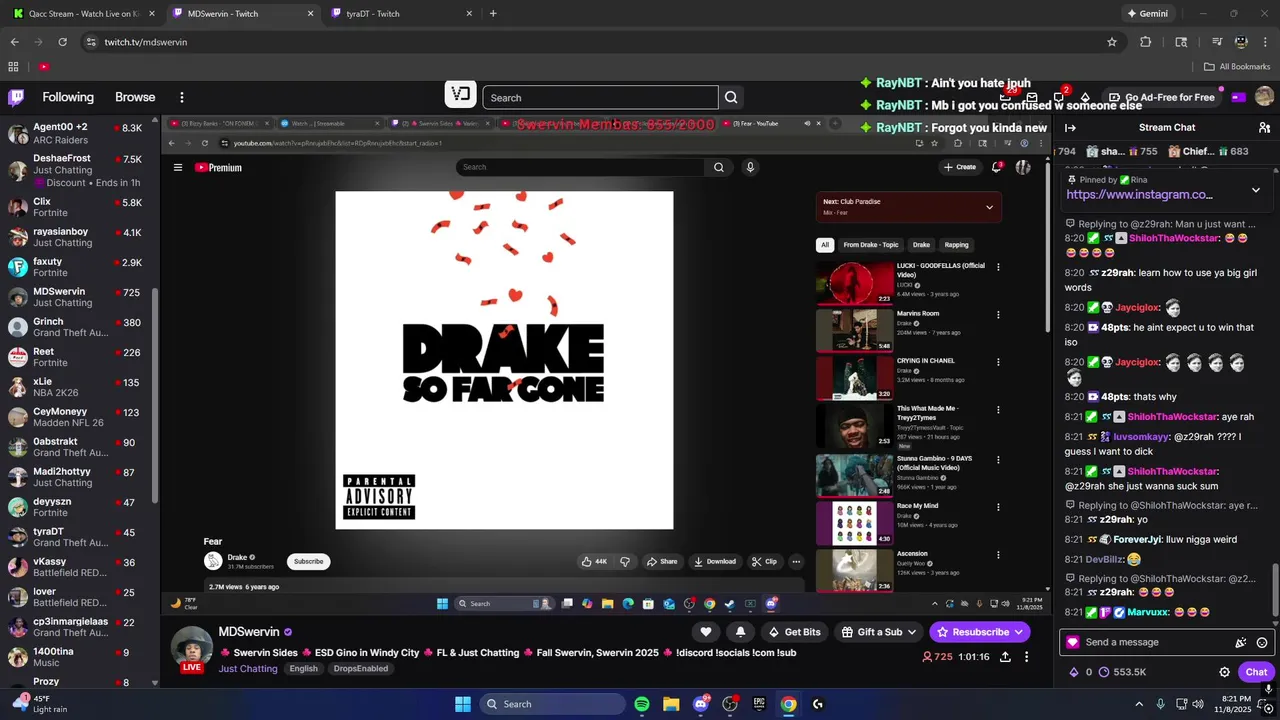Click the Twitch logo home icon

point(16,97)
